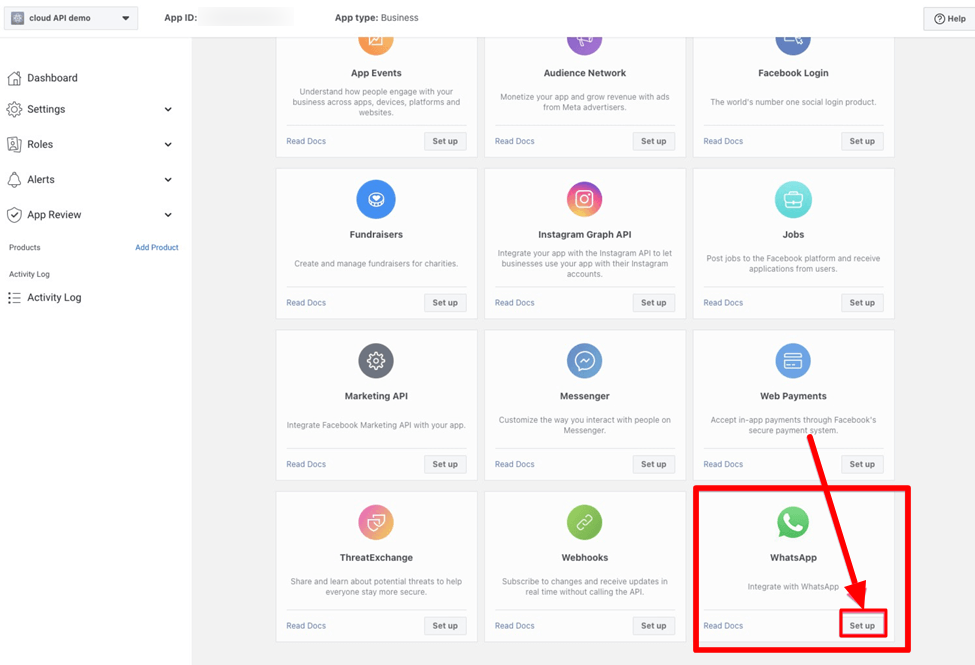
Task: Expand the App Review menu chevron
Action: [x=168, y=215]
